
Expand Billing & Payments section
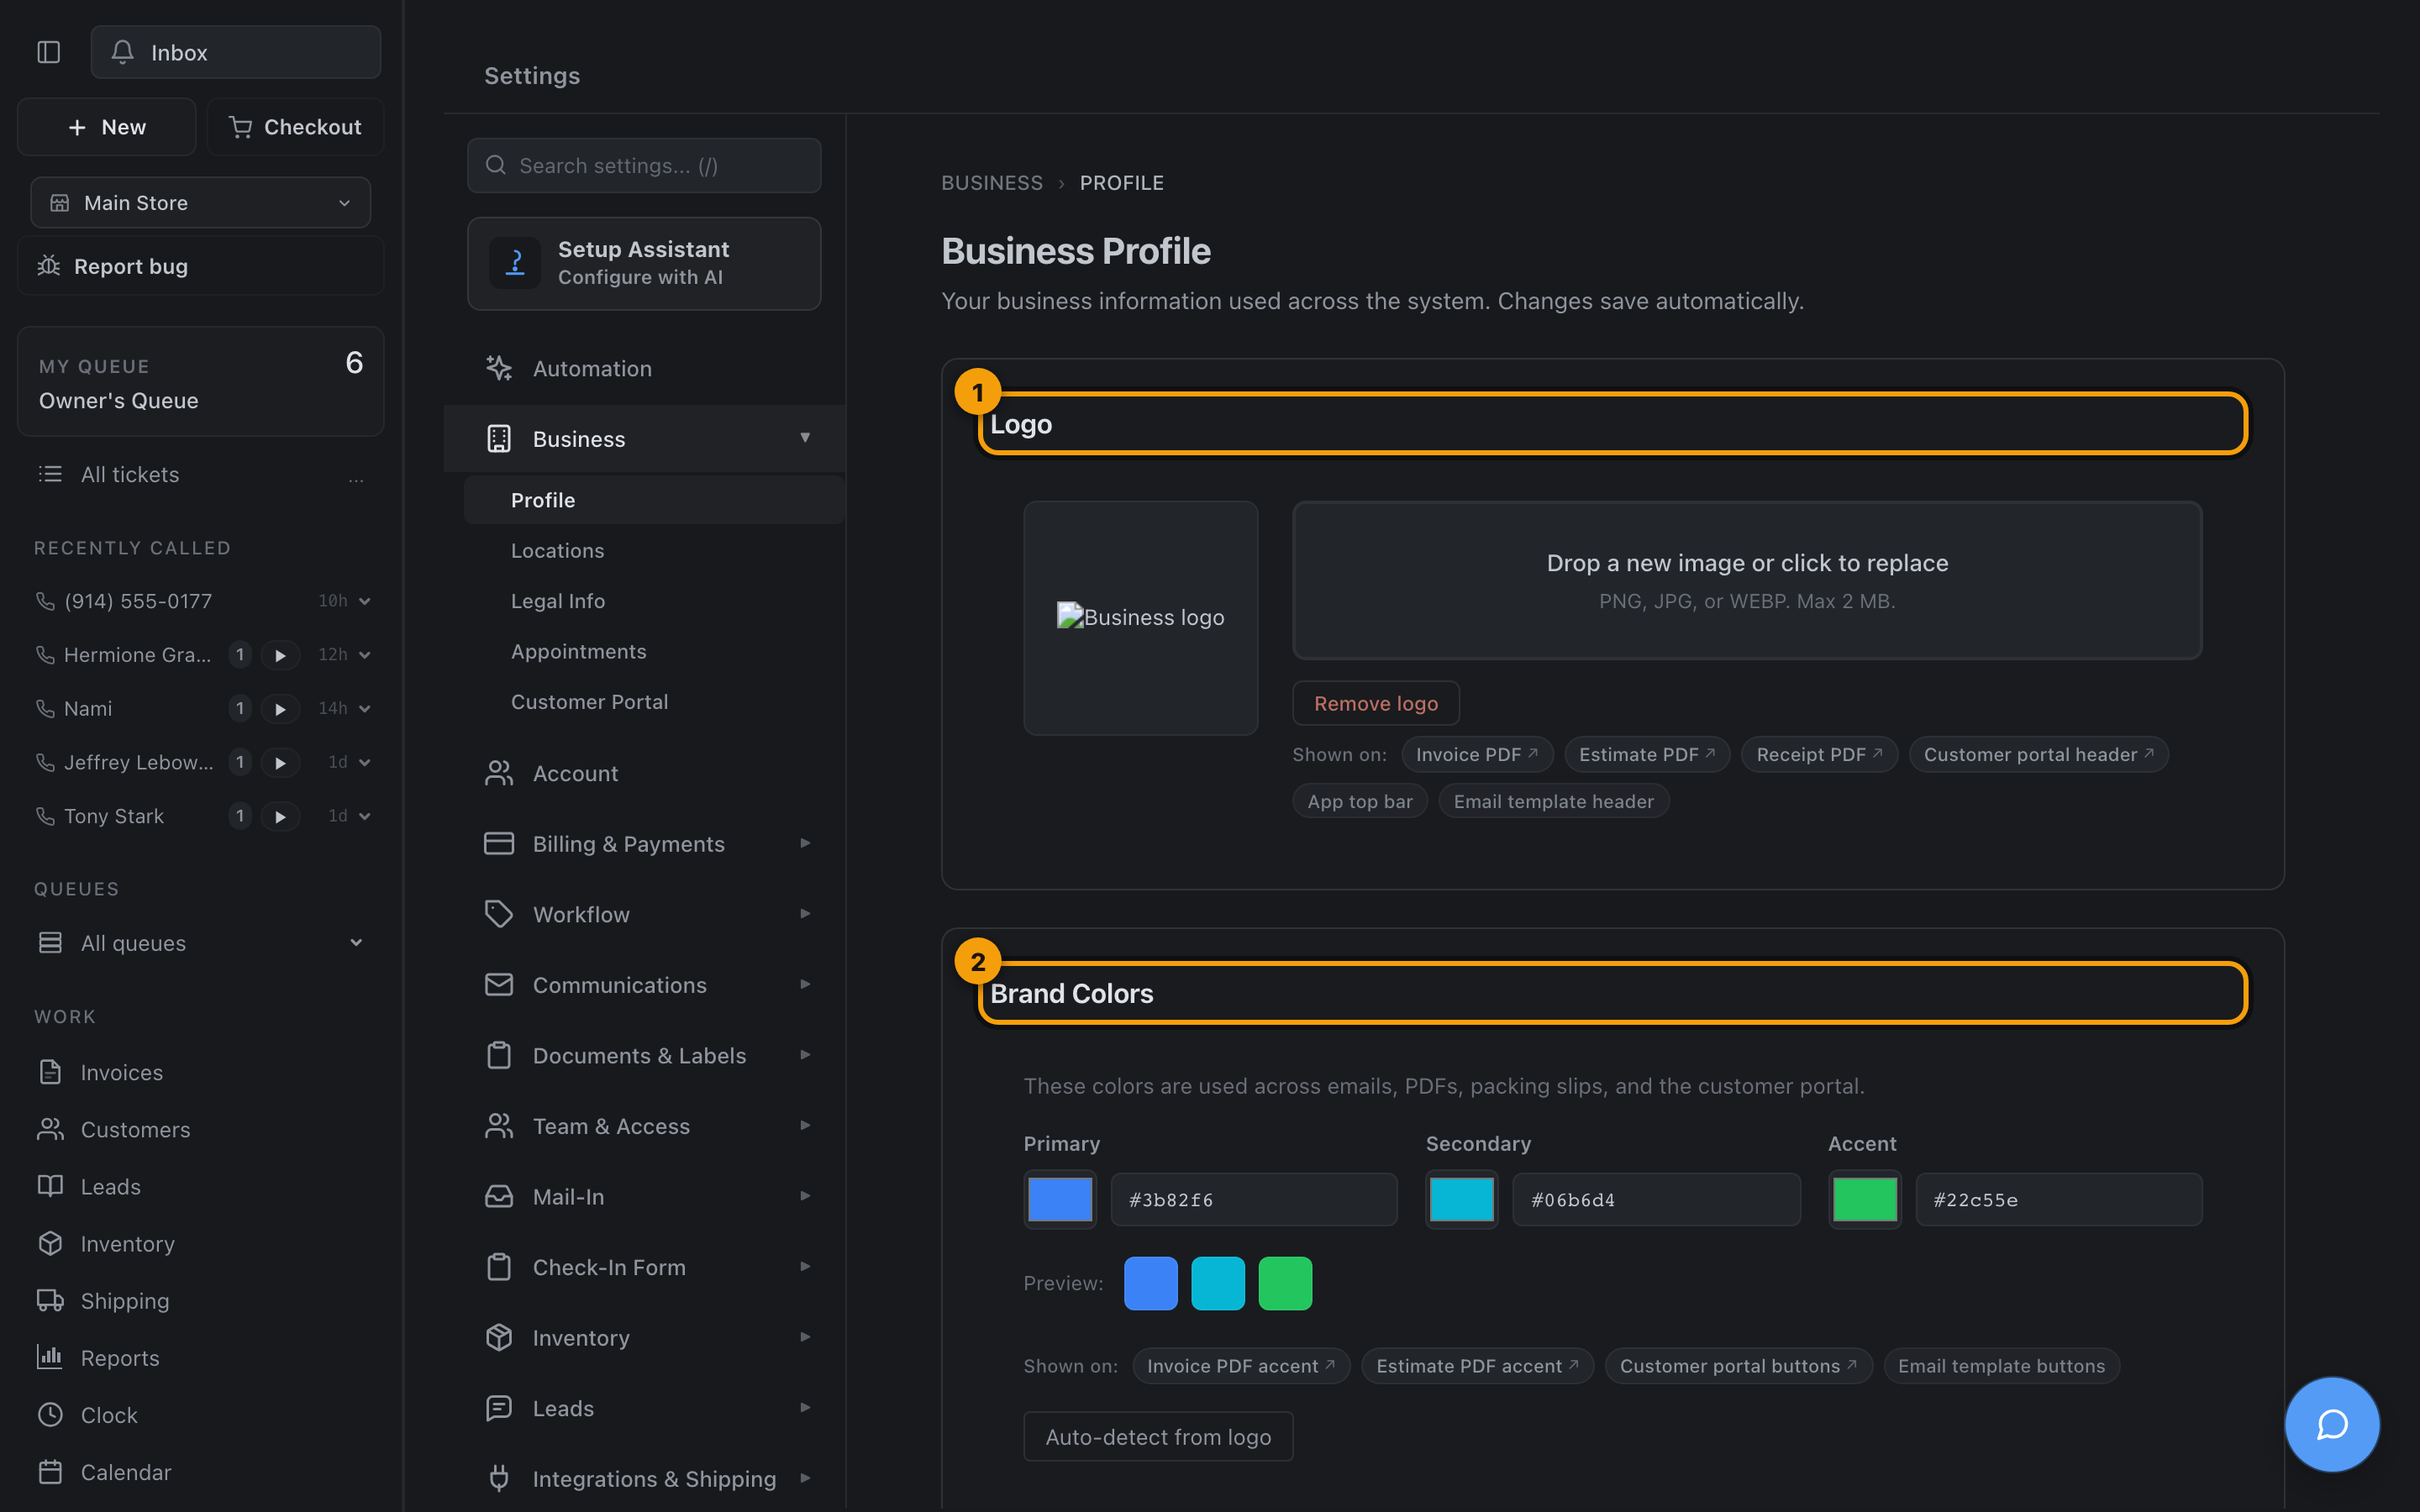[x=805, y=843]
